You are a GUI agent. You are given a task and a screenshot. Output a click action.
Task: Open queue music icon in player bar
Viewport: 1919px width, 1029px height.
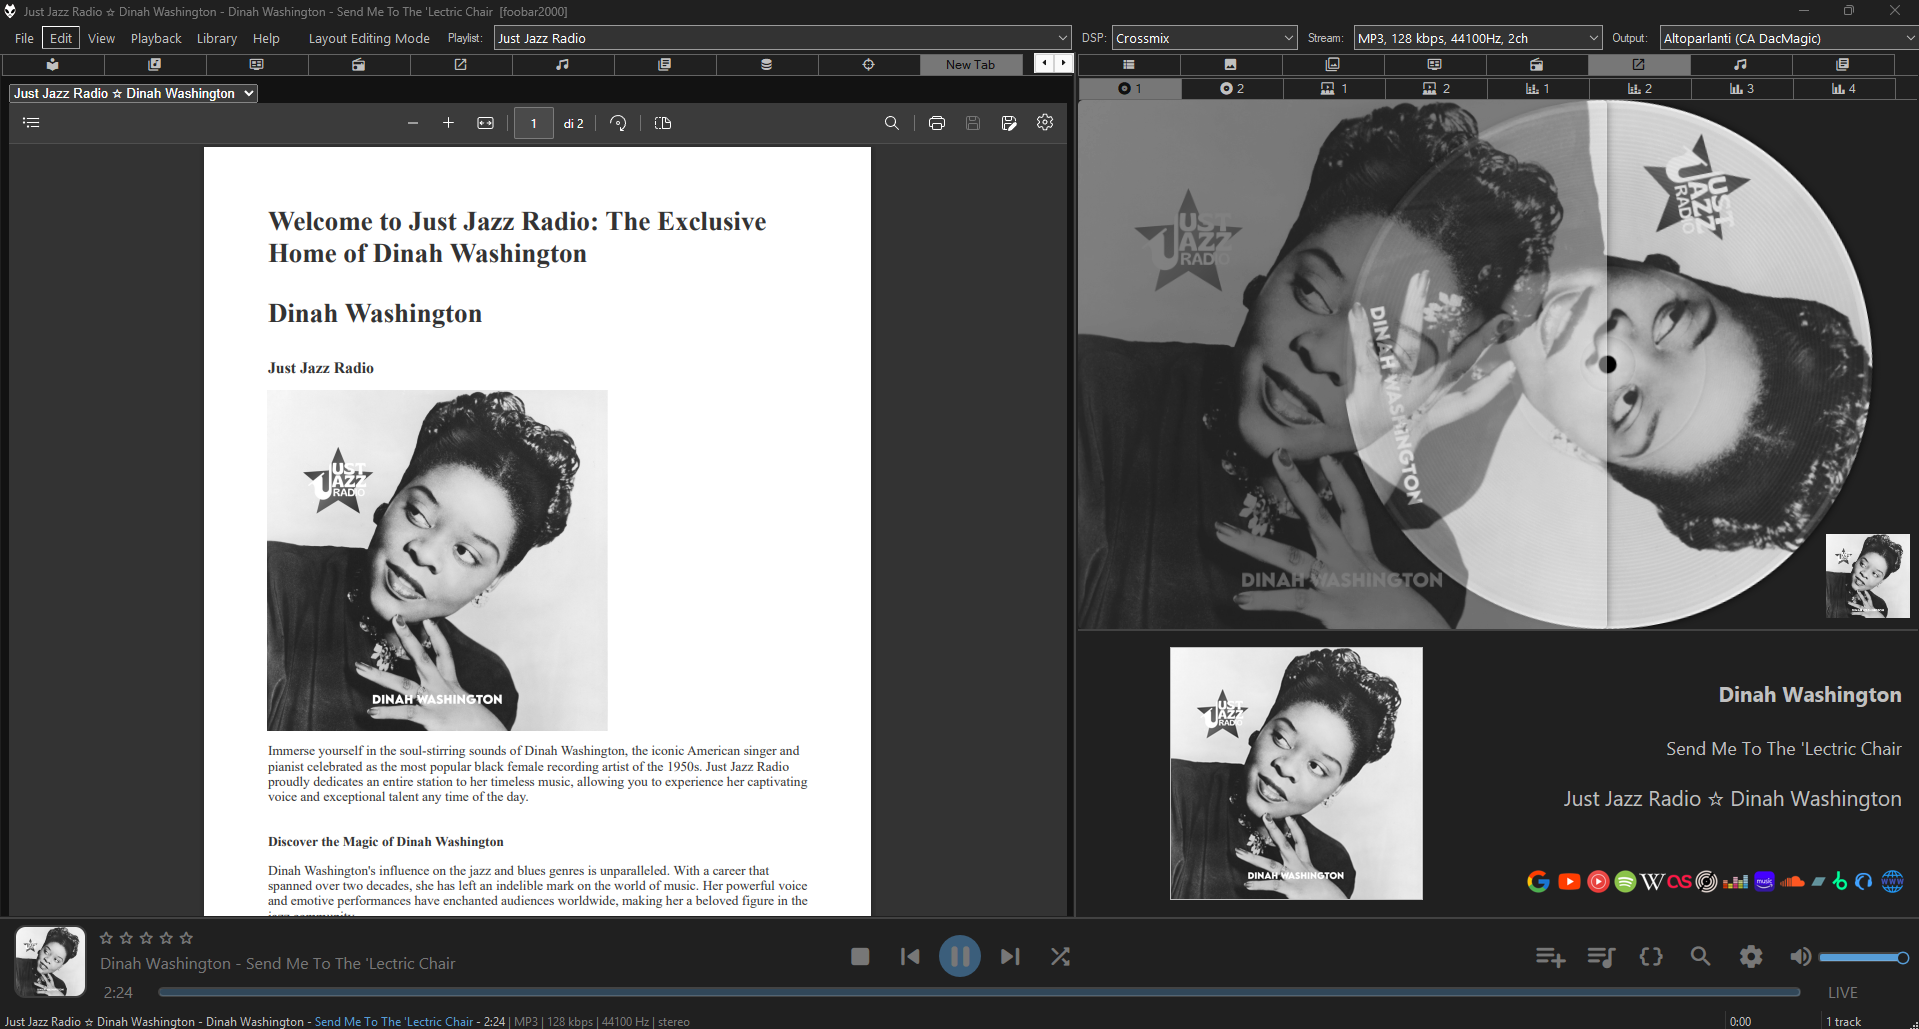coord(1601,957)
